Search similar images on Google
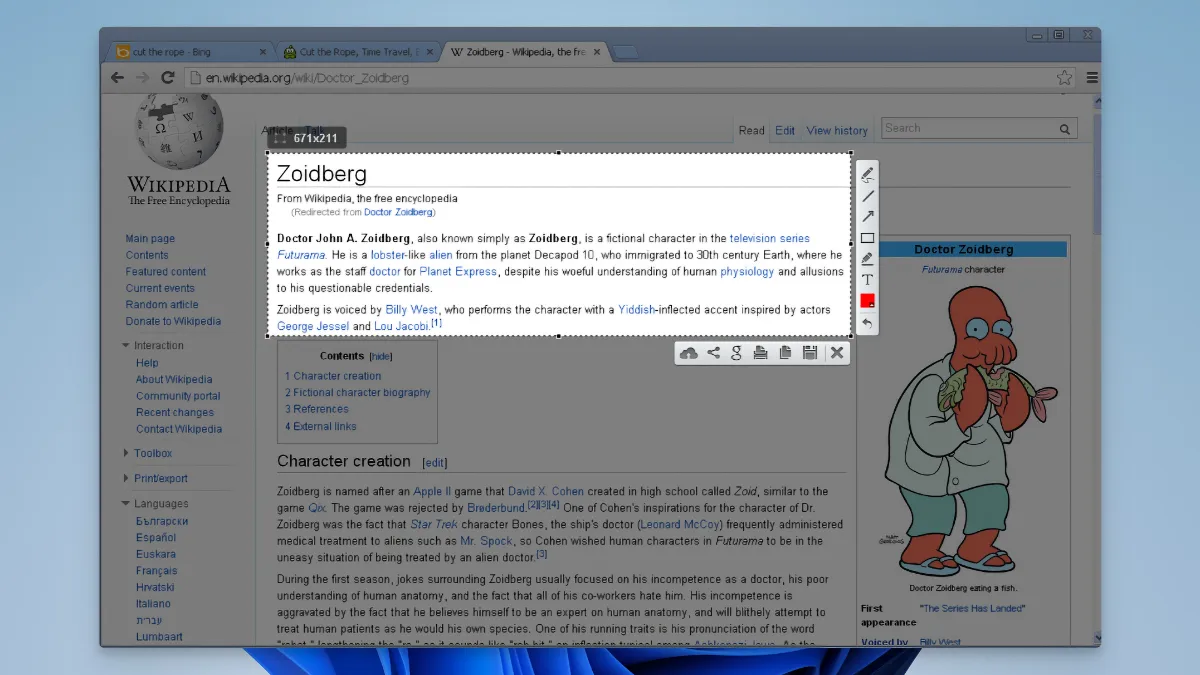This screenshot has width=1200, height=675. (737, 353)
